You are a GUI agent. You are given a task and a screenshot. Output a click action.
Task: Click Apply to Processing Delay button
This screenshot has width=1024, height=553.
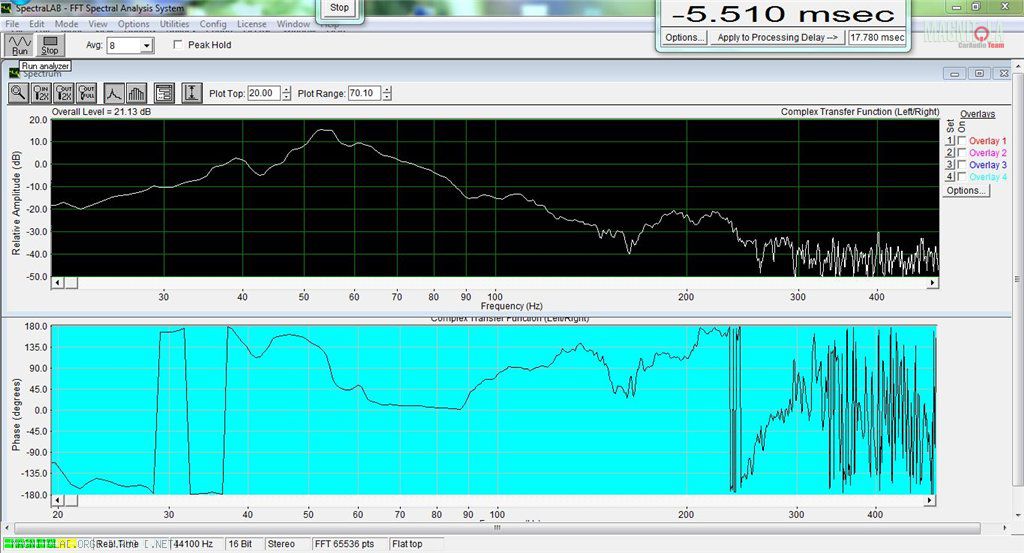coord(777,37)
